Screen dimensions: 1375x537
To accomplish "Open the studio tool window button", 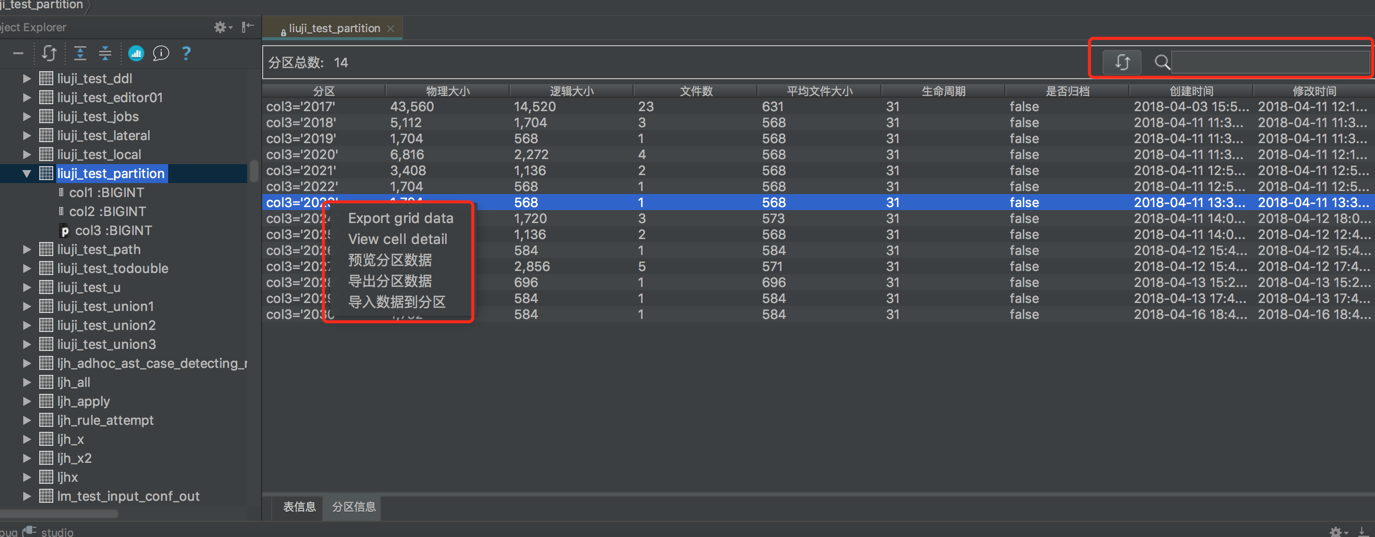I will coord(48,532).
